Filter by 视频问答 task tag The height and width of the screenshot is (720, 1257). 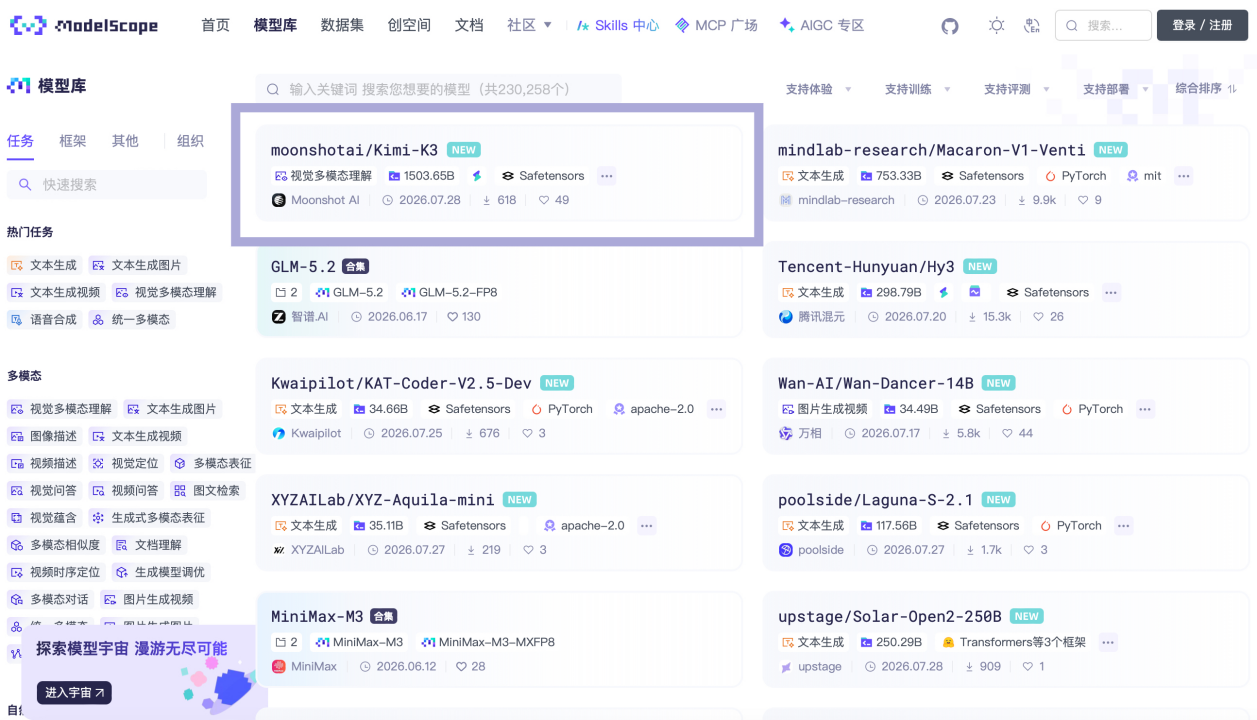(124, 490)
